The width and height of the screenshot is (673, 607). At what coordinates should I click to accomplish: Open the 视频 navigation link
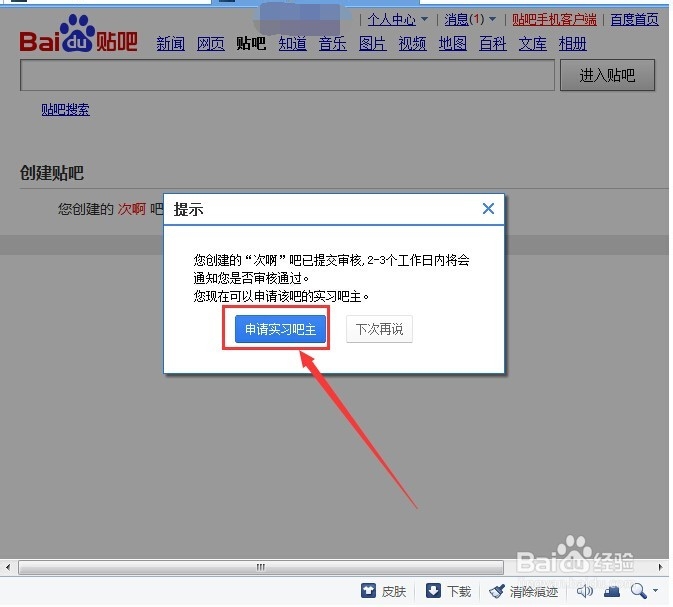pos(412,44)
